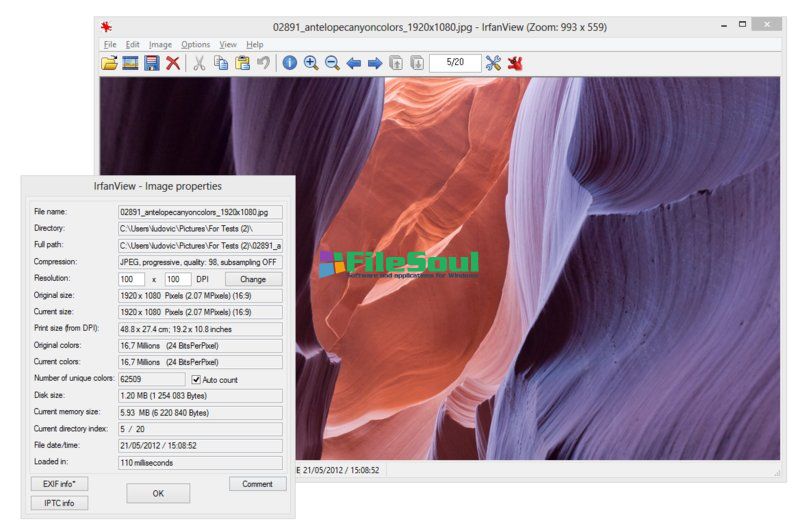Click the 5/20 image index field
Screen dimensions: 800x530
click(x=454, y=63)
